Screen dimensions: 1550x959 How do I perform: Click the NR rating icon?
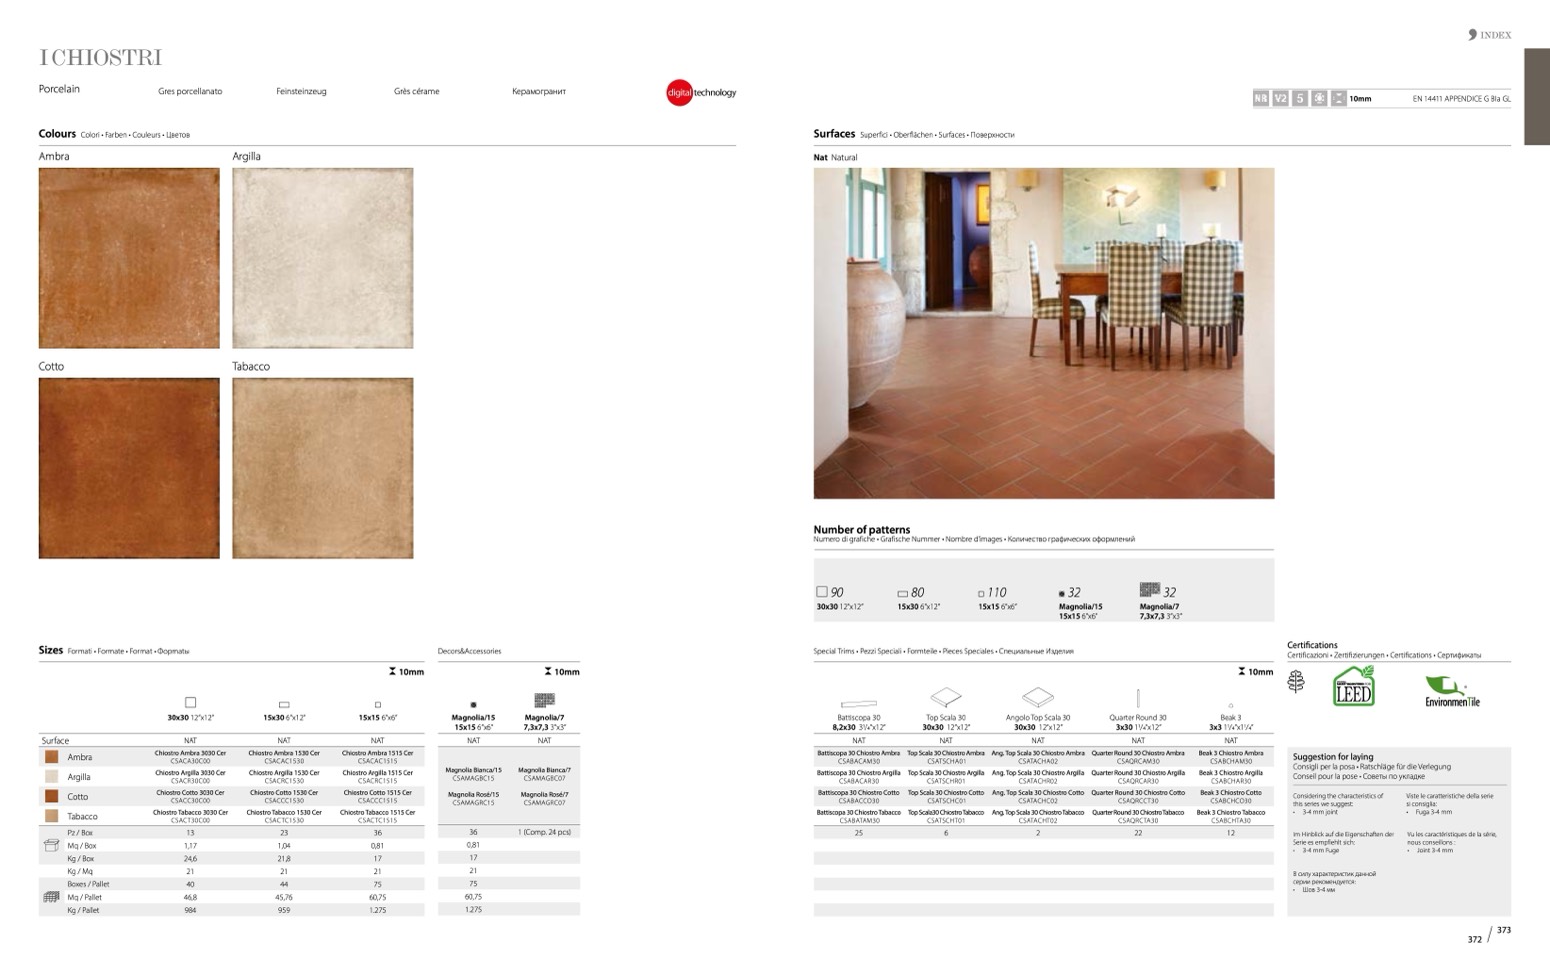[1260, 98]
